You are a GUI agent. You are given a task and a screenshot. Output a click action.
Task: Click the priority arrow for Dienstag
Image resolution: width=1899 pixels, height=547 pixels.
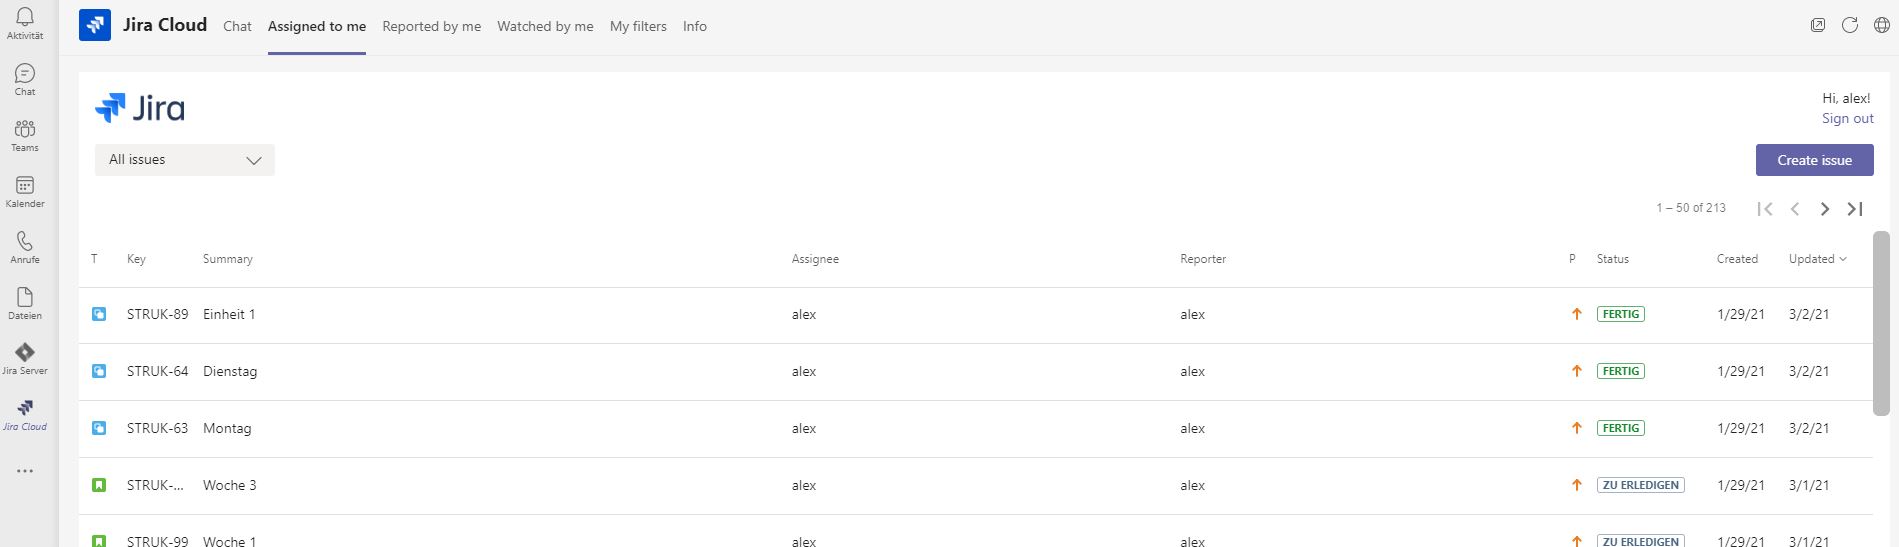pyautogui.click(x=1577, y=371)
